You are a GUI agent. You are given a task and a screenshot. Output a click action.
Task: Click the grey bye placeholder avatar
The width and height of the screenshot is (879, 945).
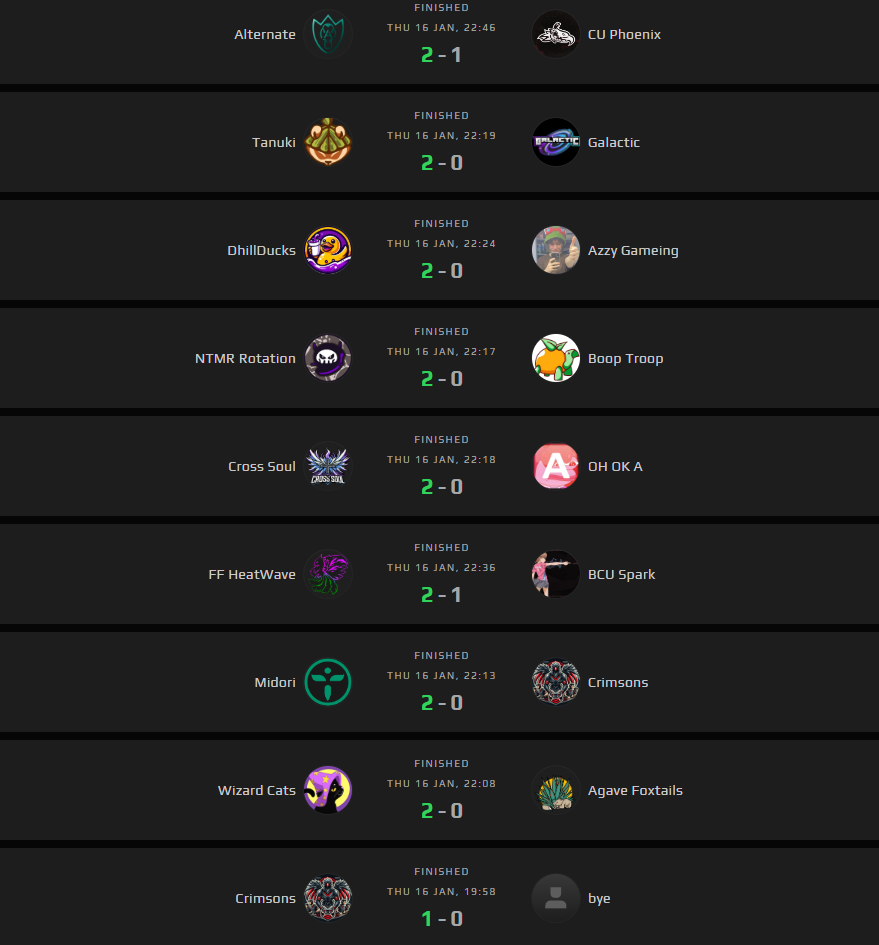click(556, 898)
